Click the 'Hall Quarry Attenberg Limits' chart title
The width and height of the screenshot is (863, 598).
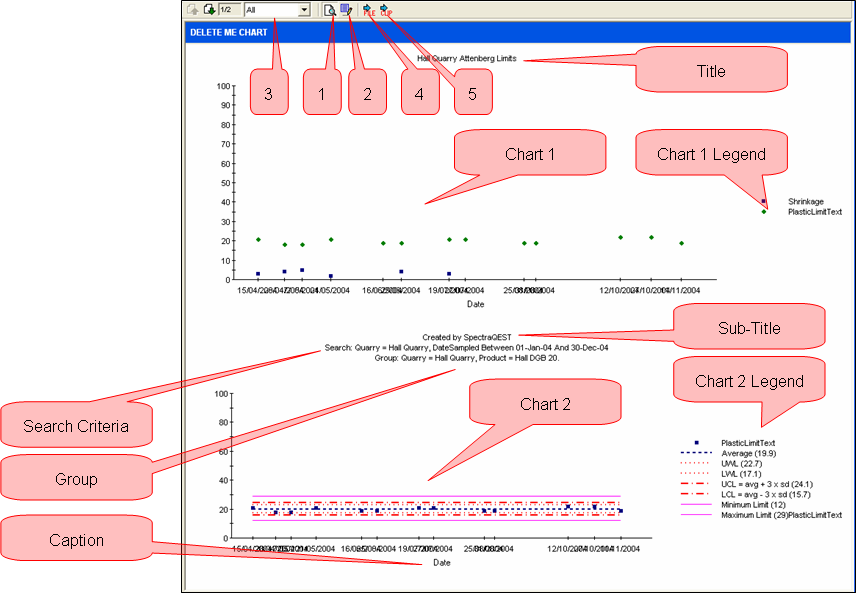467,59
